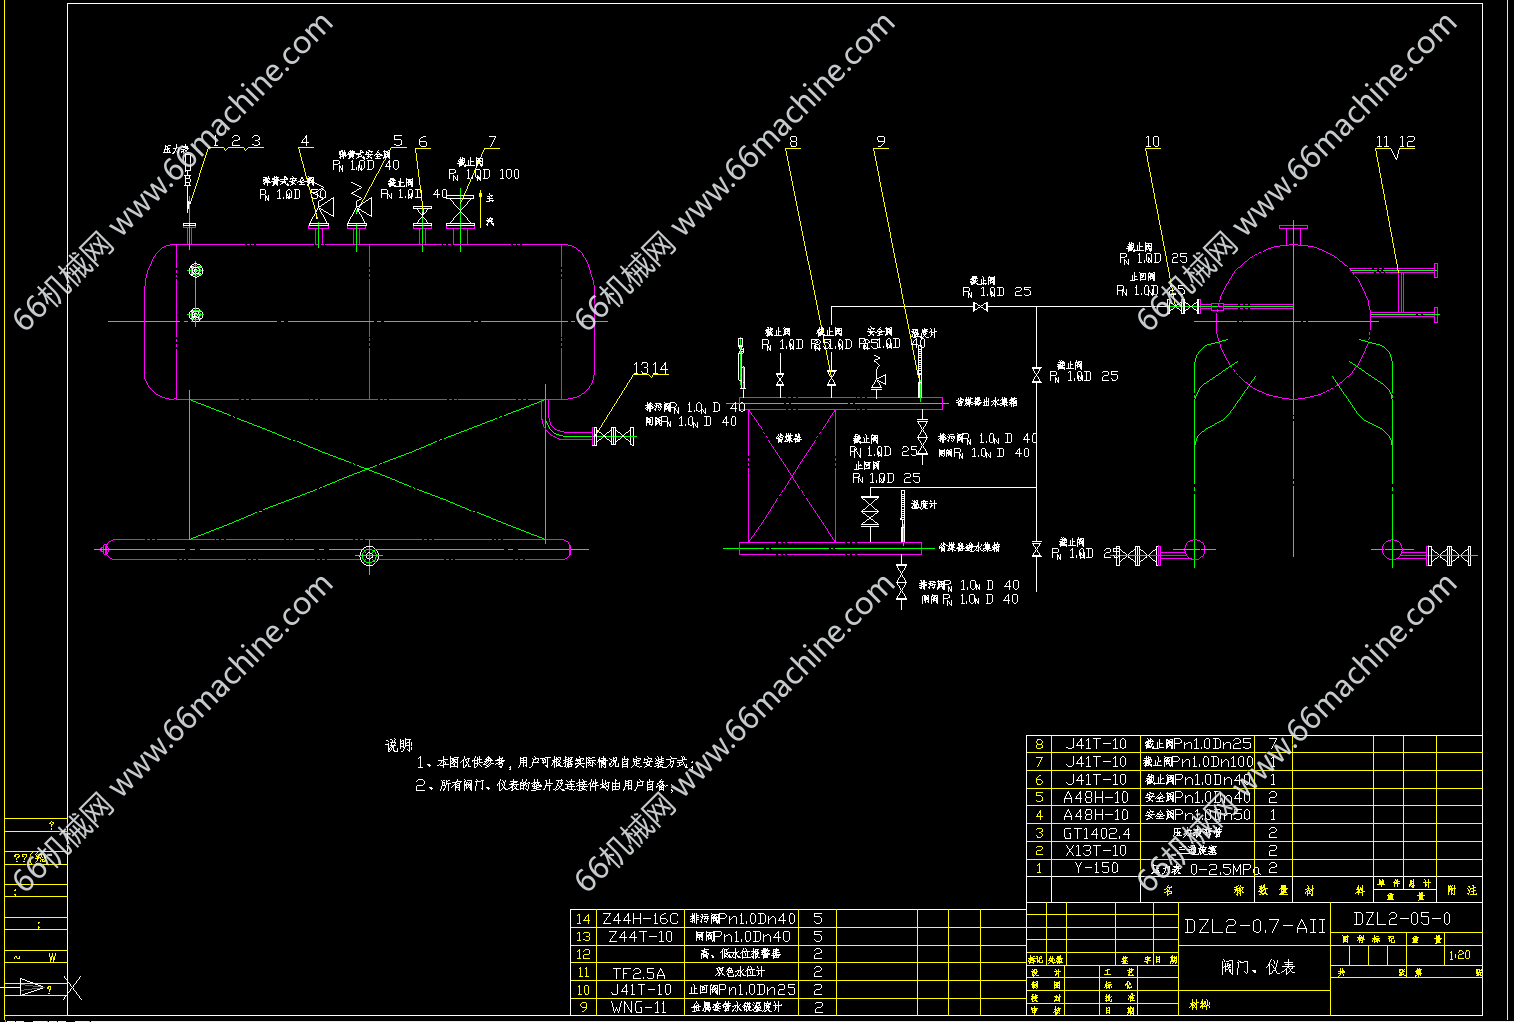Select the safety valve symbol under callout 4
This screenshot has width=1514, height=1022.
tap(320, 212)
